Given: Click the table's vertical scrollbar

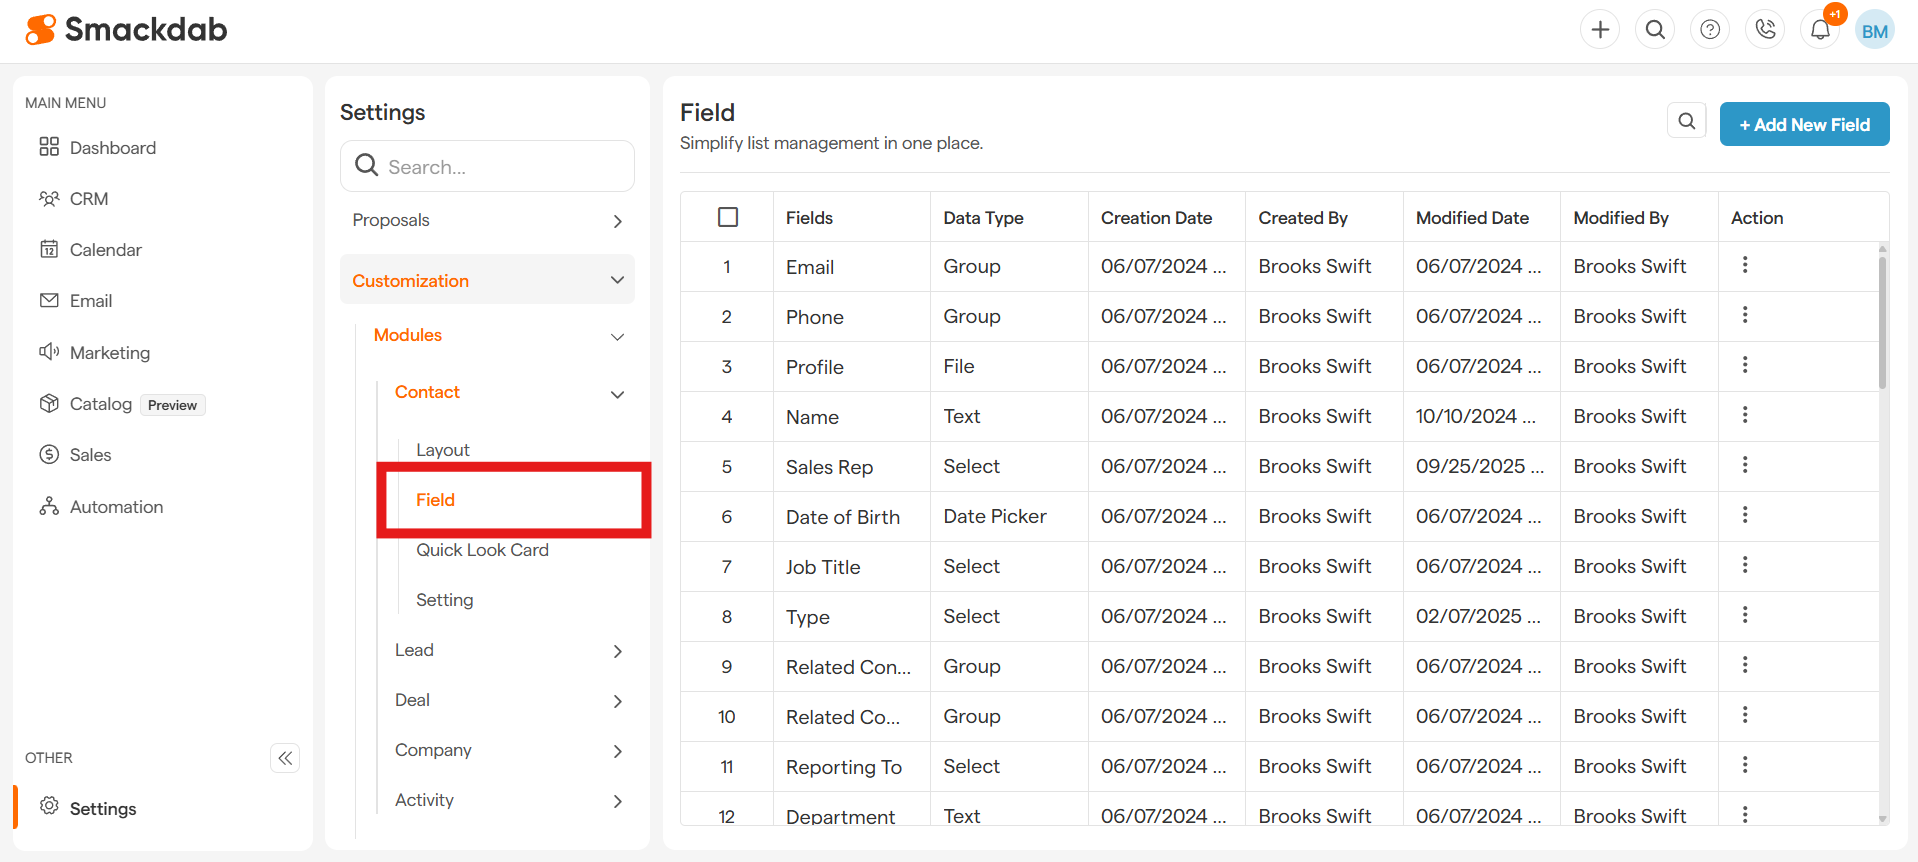Looking at the screenshot, I should point(1882,320).
